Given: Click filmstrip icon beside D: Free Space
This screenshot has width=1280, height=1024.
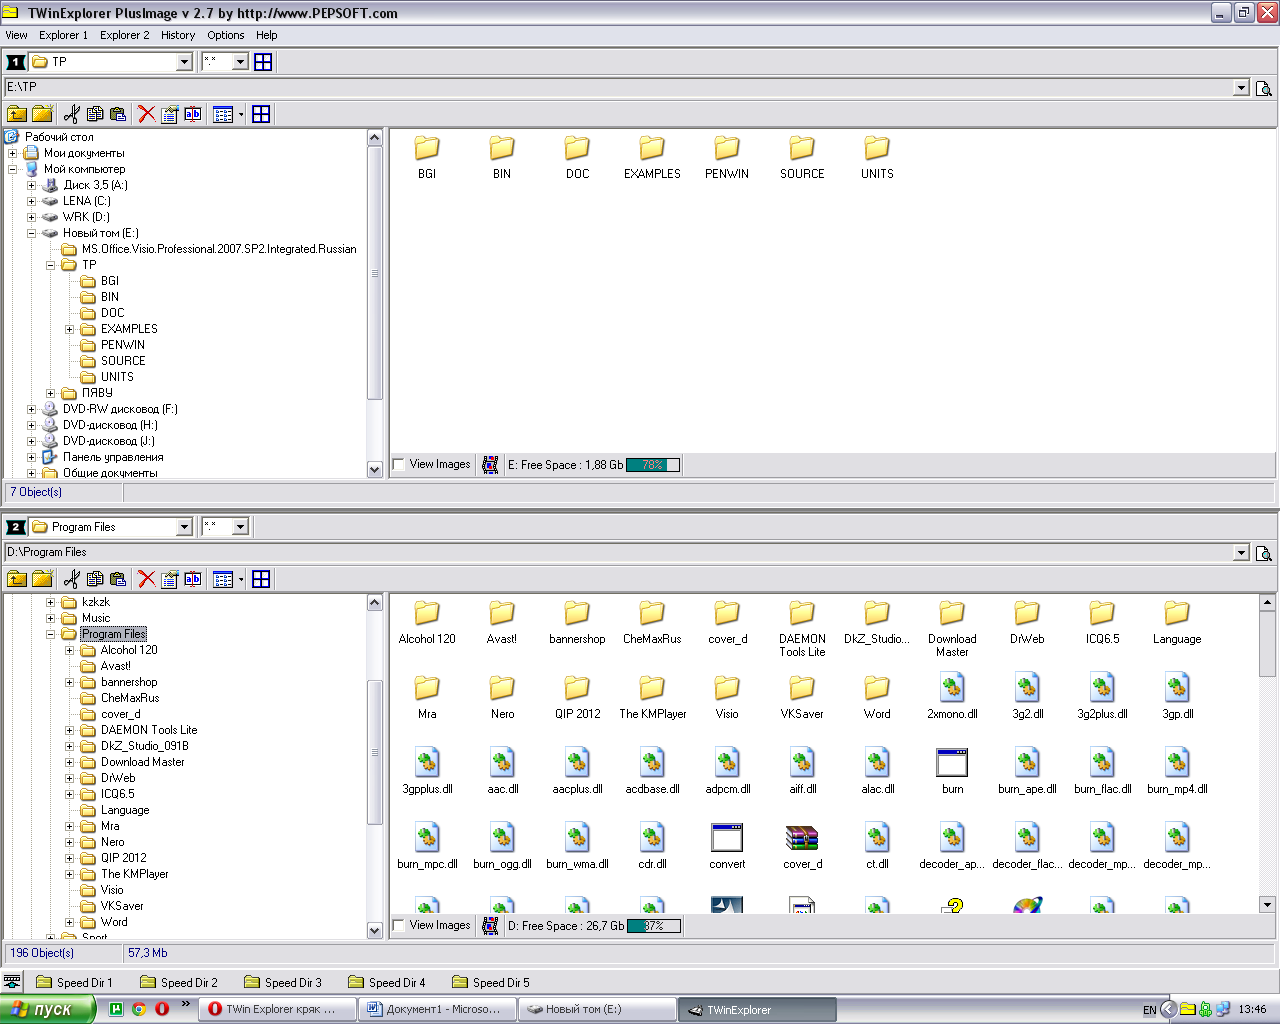Looking at the screenshot, I should tap(490, 926).
